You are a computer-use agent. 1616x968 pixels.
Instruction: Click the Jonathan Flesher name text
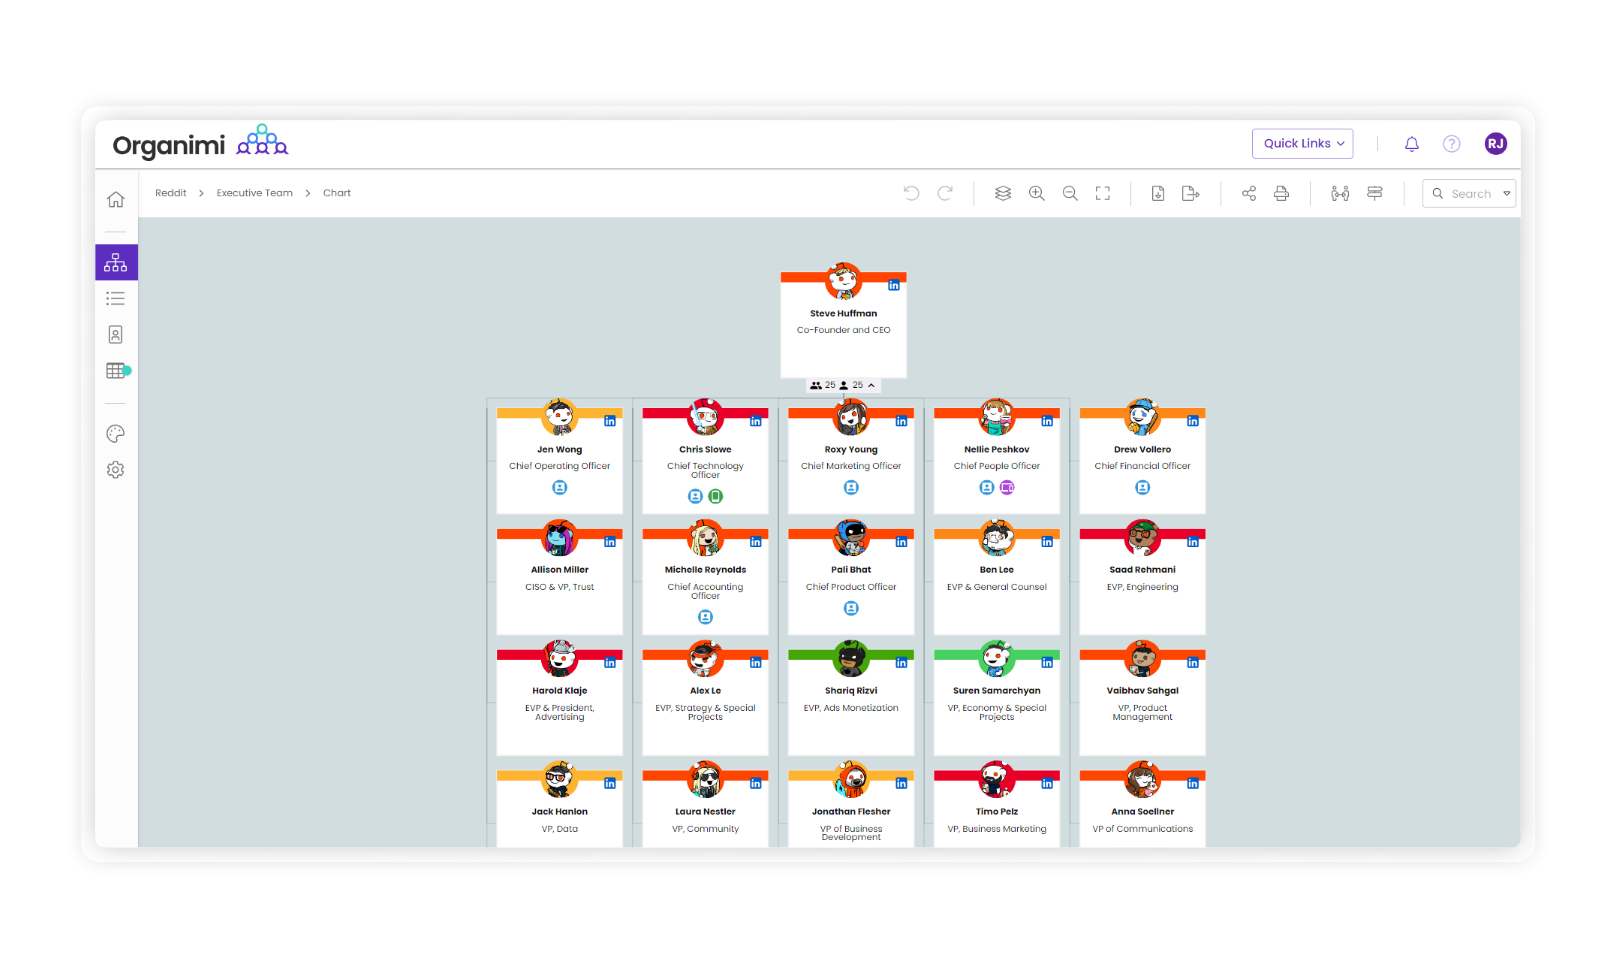click(x=851, y=812)
